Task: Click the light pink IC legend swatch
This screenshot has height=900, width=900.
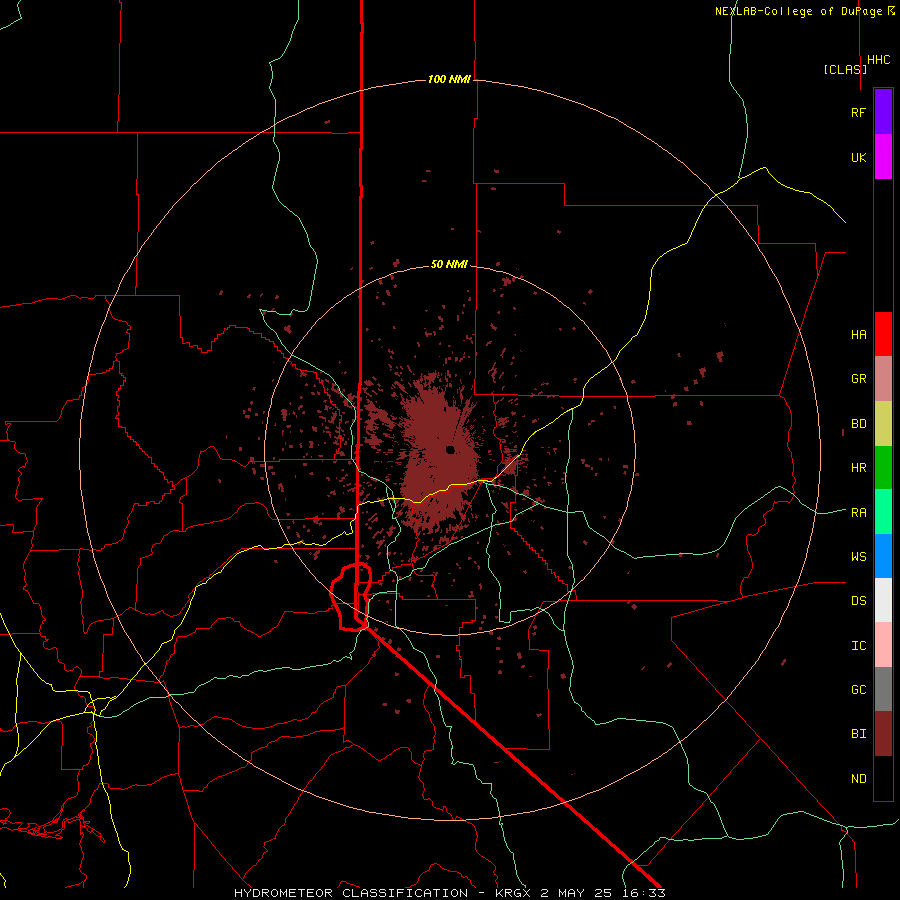Action: coord(883,645)
